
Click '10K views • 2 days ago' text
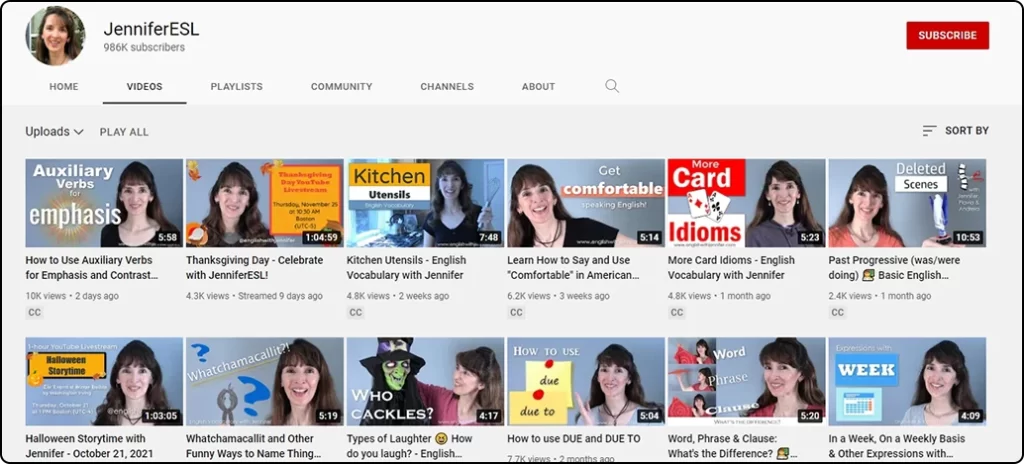72,296
